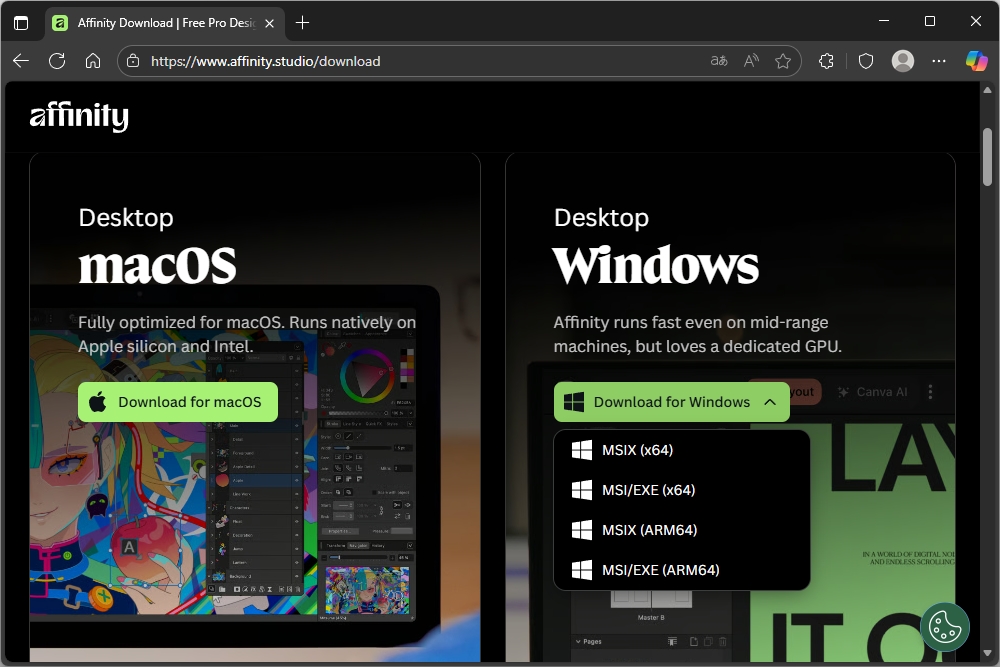
Task: Click the Windows logo beside MSI/EXE (ARM64)
Action: (x=582, y=570)
